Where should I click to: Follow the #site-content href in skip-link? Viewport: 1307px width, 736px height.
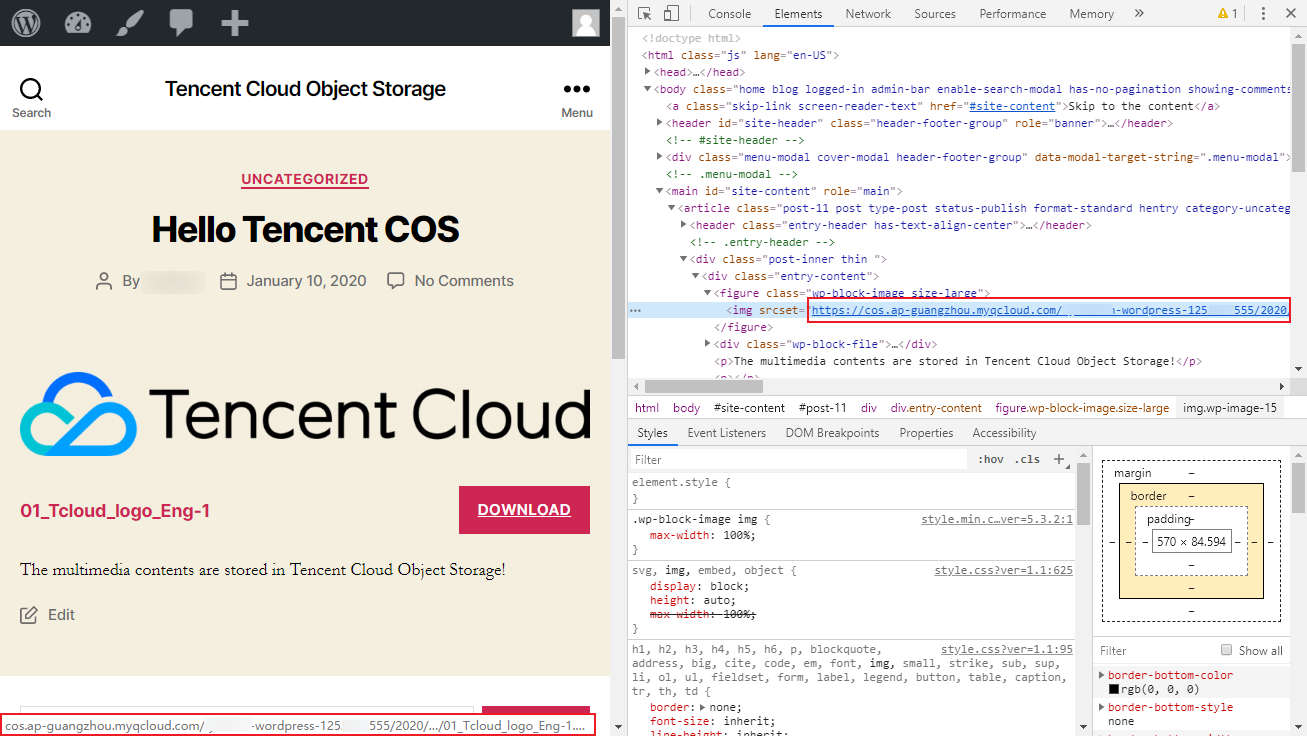(1011, 106)
